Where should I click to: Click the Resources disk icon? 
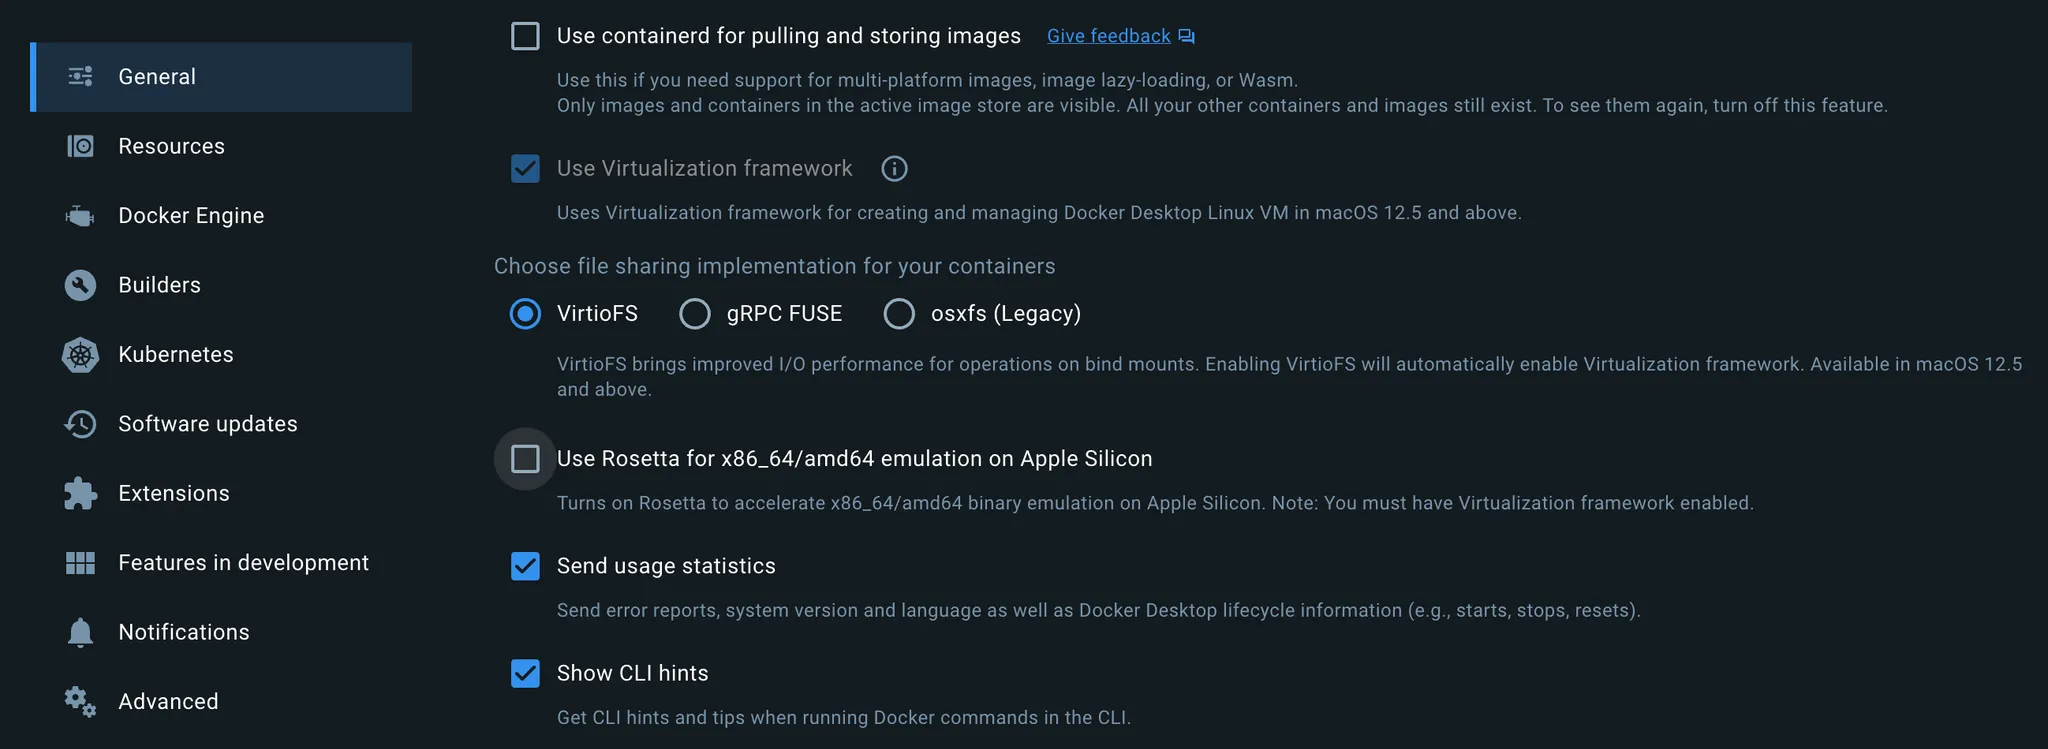click(x=80, y=146)
